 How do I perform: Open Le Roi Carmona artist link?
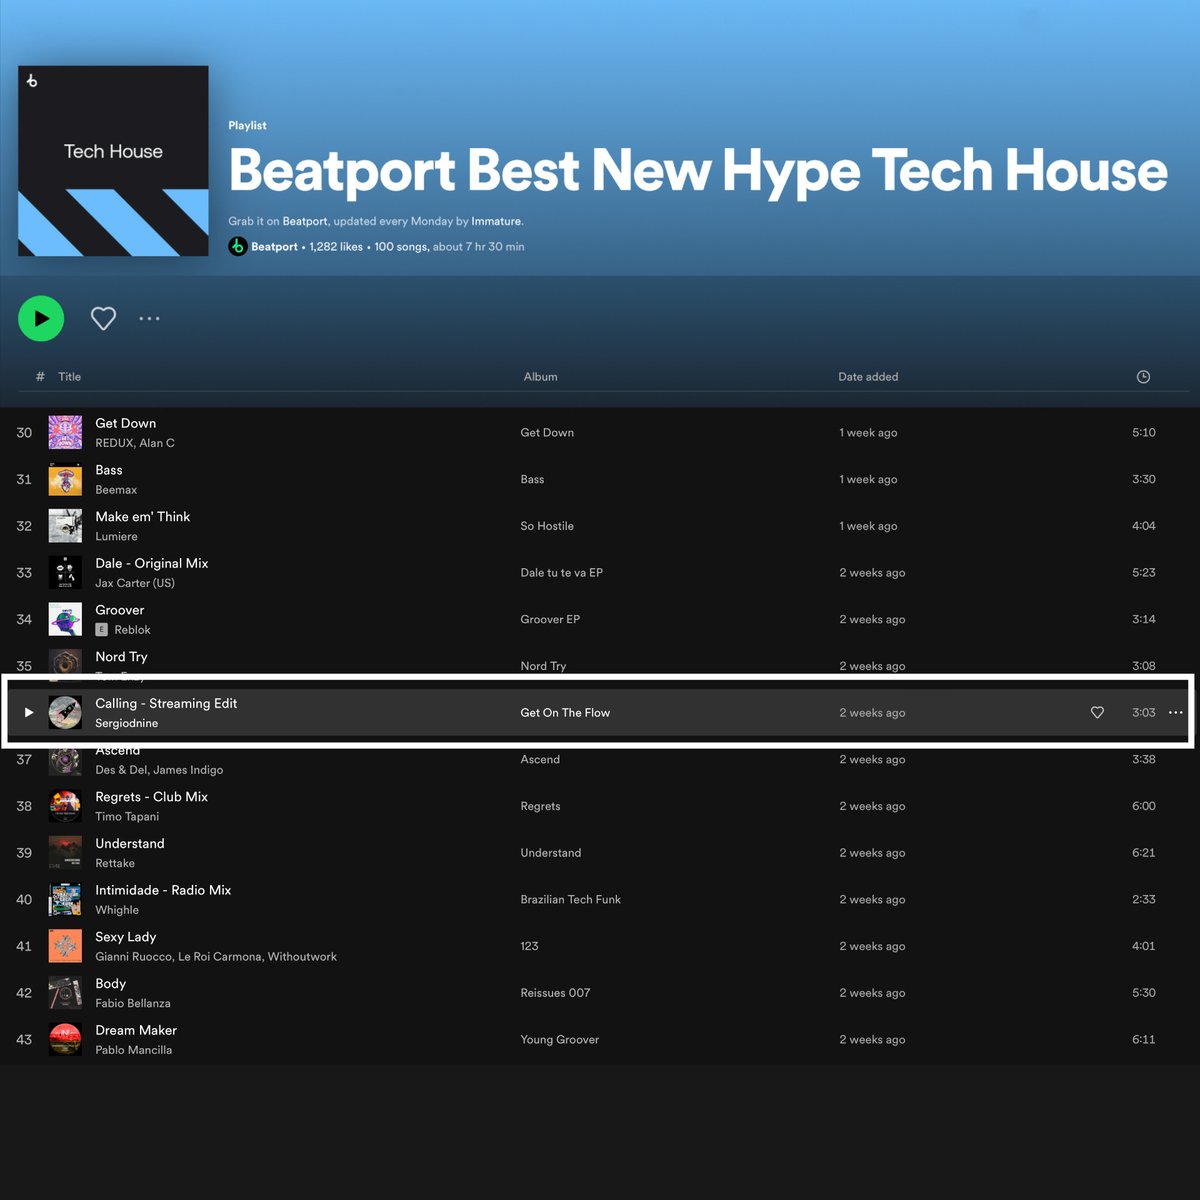coord(219,957)
